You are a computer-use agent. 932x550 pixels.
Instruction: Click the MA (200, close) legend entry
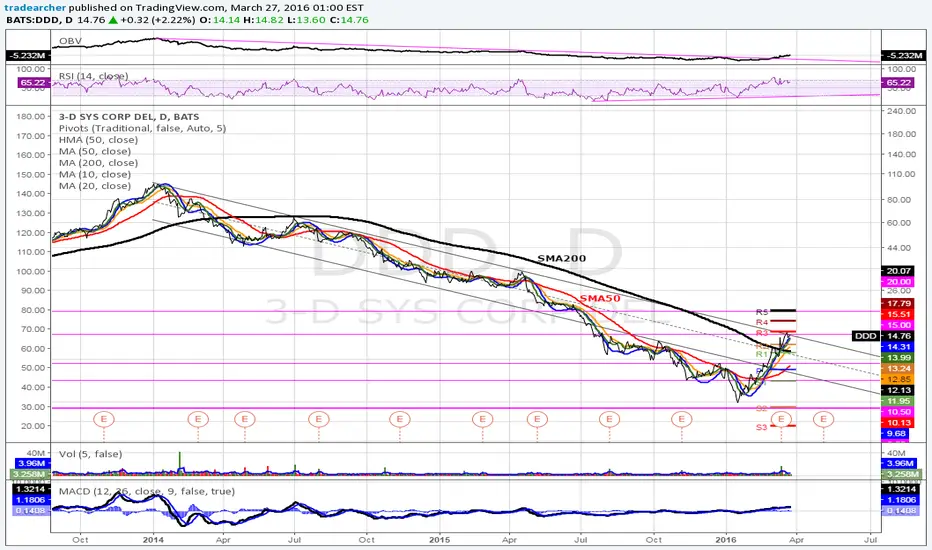tap(98, 162)
